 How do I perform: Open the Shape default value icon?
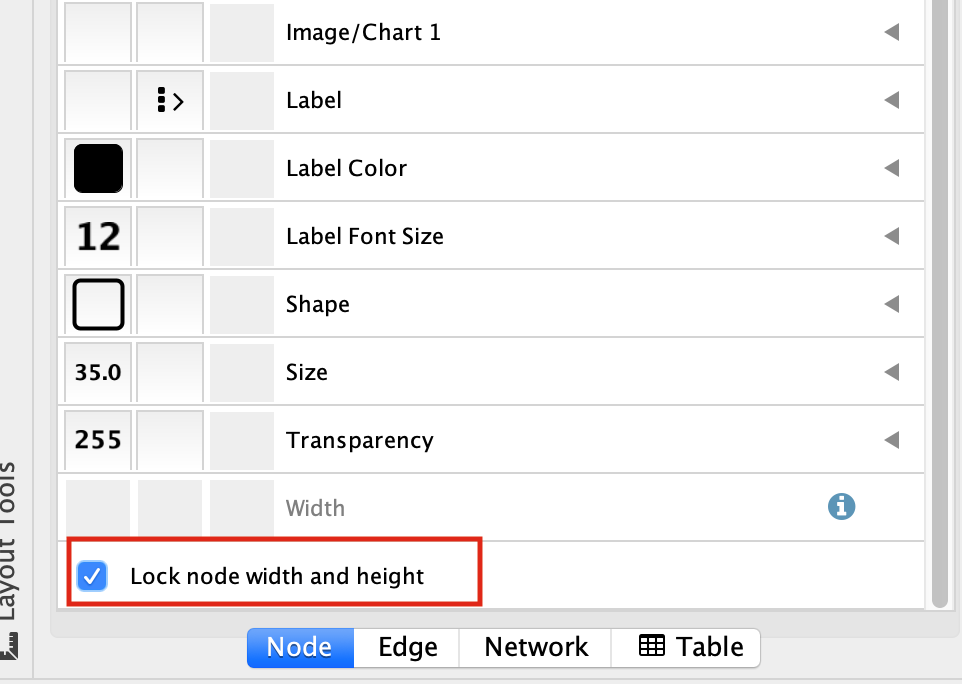[98, 304]
